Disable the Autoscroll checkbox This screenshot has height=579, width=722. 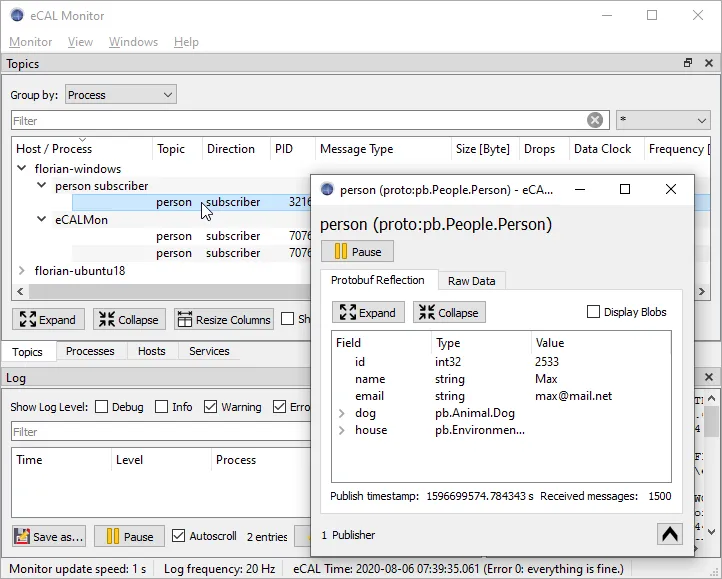(179, 536)
